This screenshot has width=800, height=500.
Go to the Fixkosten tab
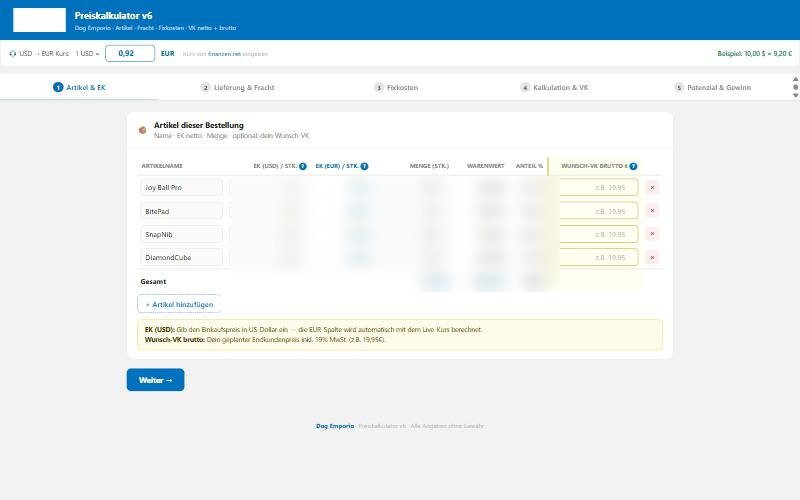(x=396, y=87)
